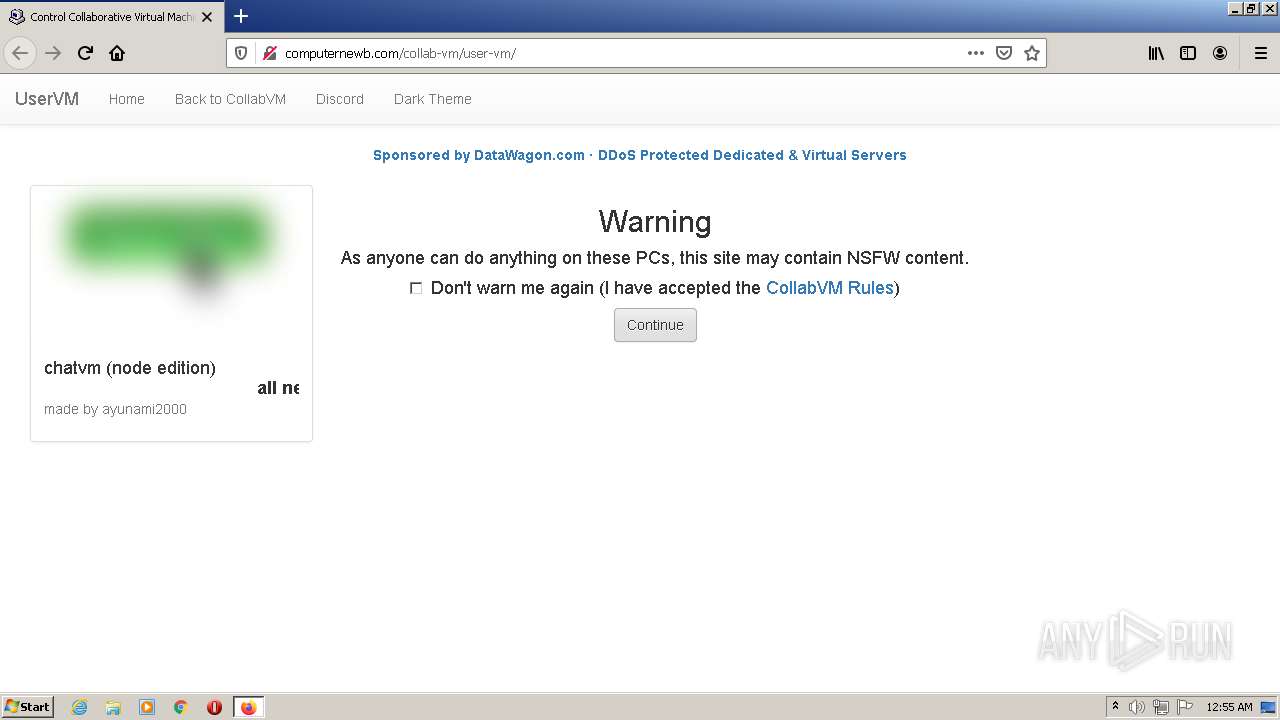Viewport: 1280px width, 720px height.
Task: Open the Firefox Library
Action: pyautogui.click(x=1156, y=53)
